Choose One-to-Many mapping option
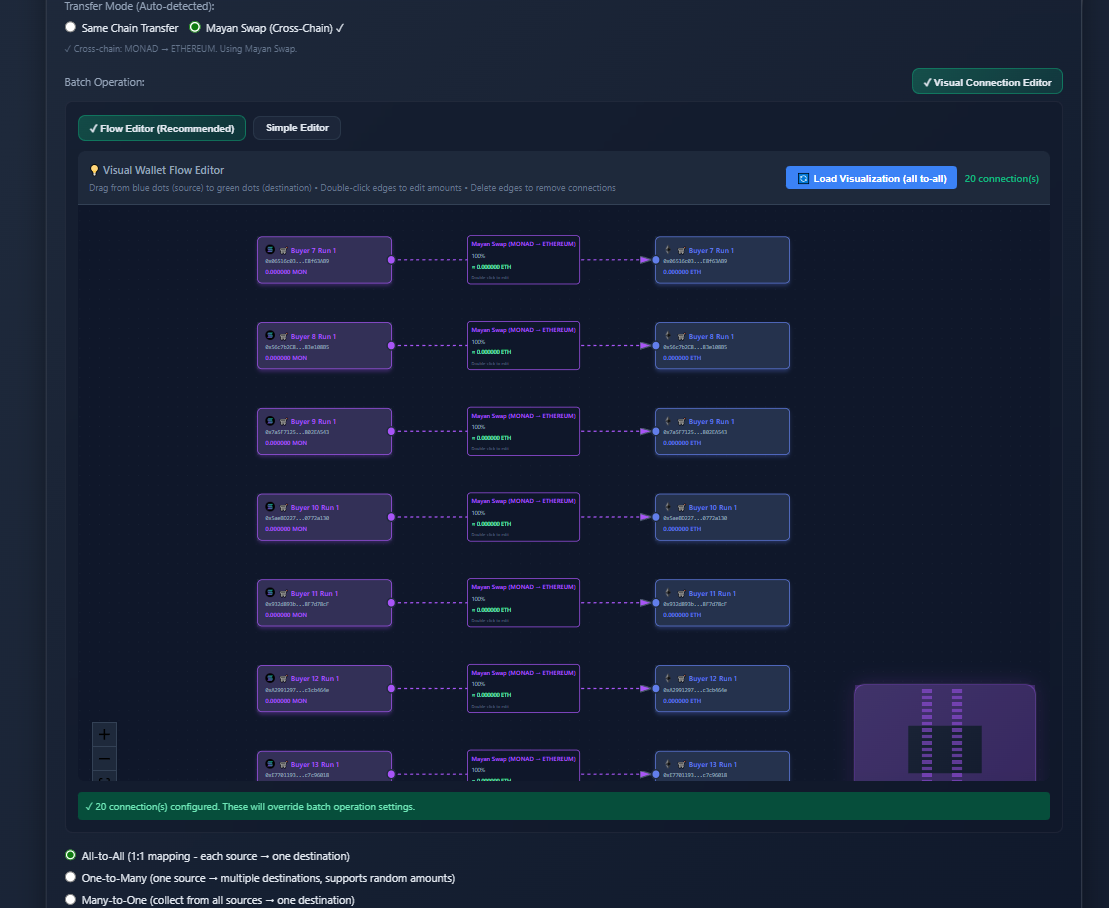Image resolution: width=1109 pixels, height=908 pixels. [70, 878]
